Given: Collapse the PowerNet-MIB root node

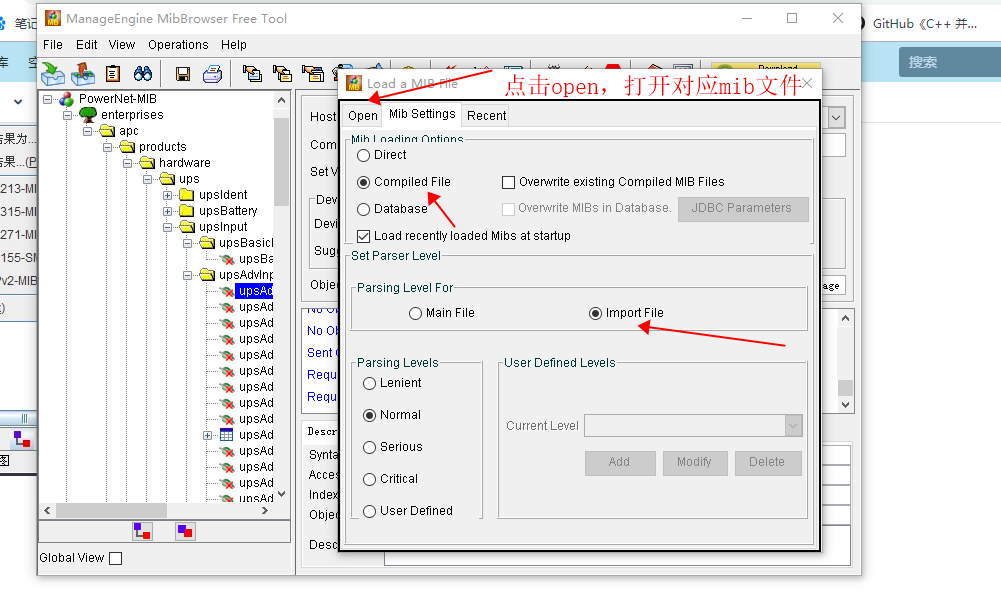Looking at the screenshot, I should tap(47, 99).
